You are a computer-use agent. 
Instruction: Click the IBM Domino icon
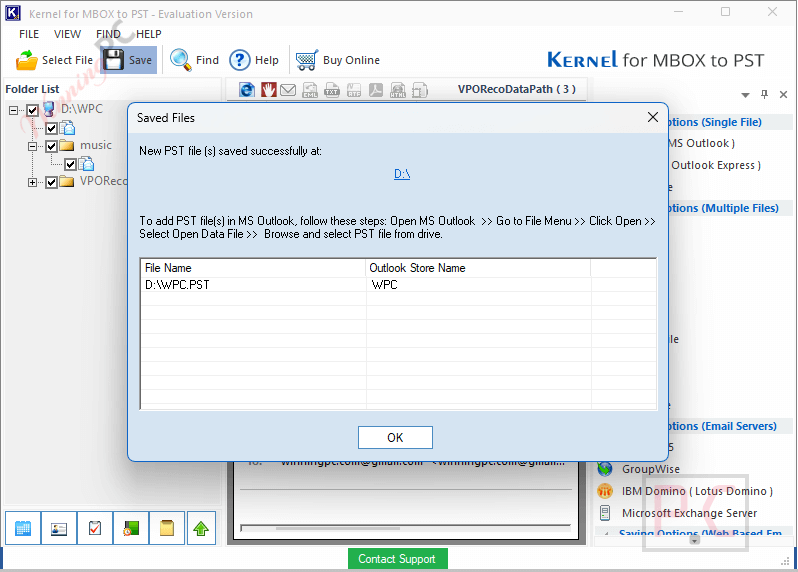605,491
